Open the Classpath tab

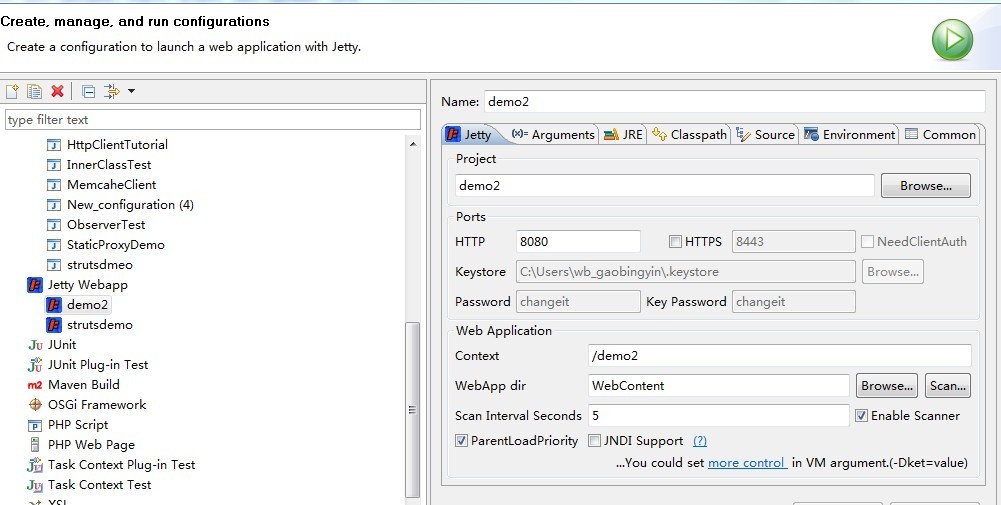(x=690, y=135)
